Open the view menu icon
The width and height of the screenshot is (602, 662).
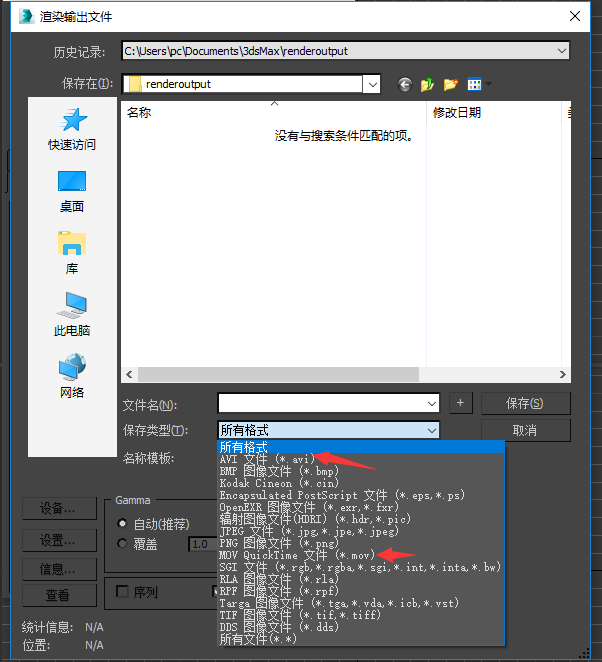479,84
